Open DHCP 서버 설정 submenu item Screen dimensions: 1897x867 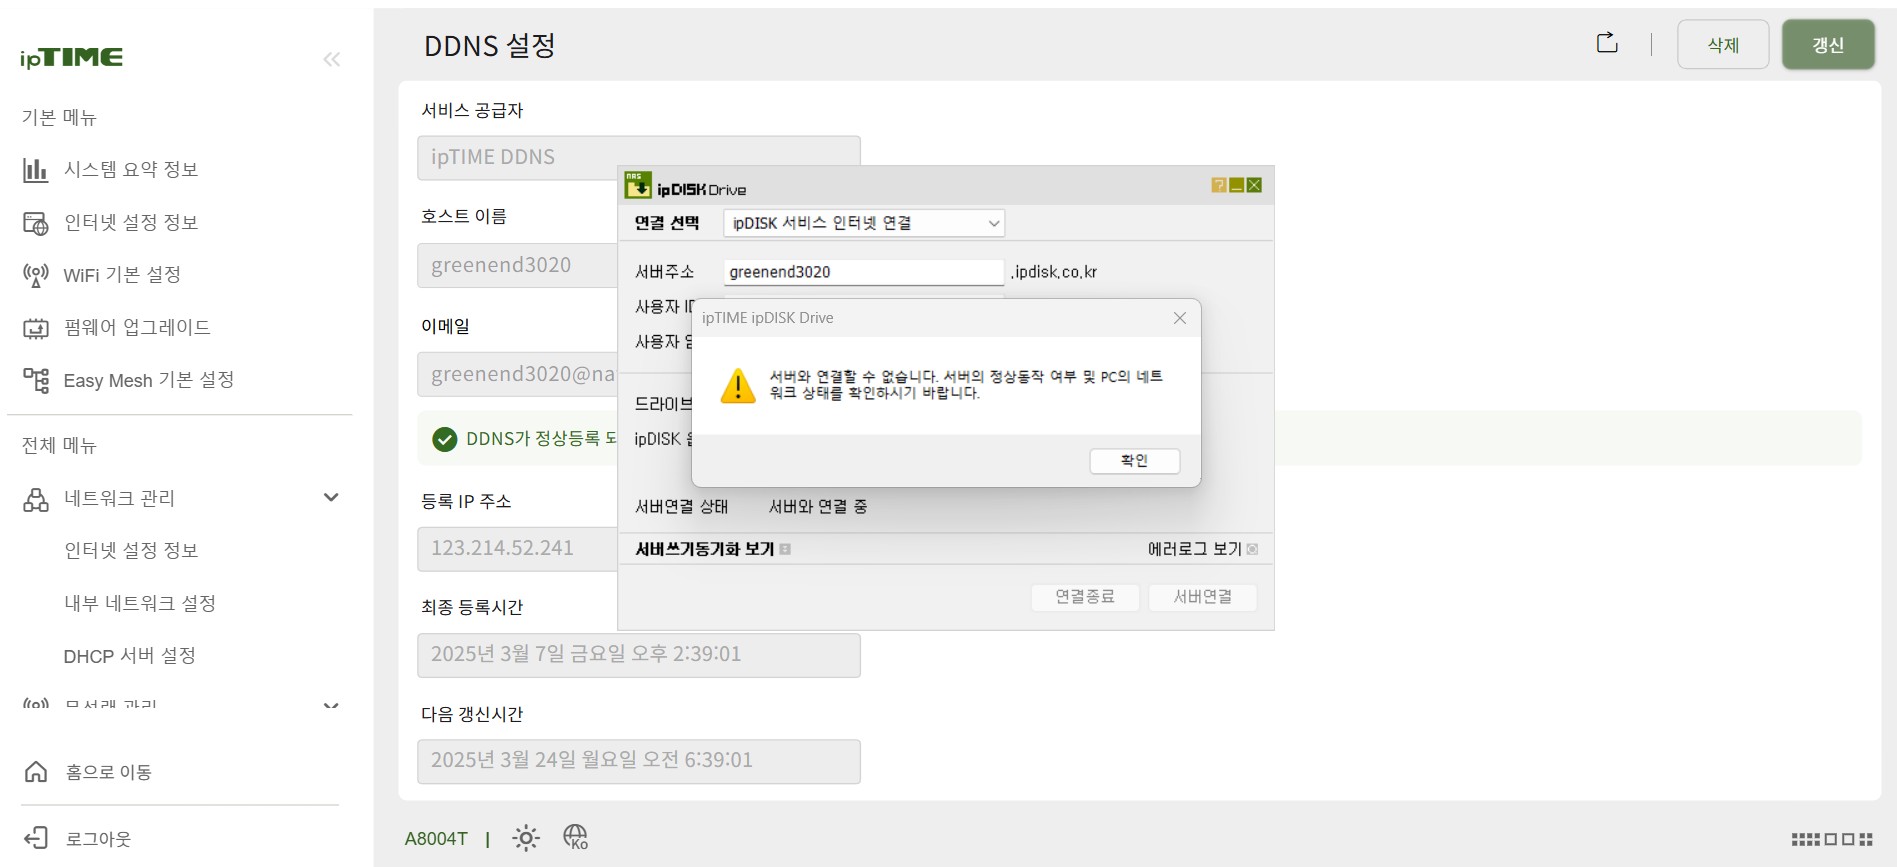point(130,656)
